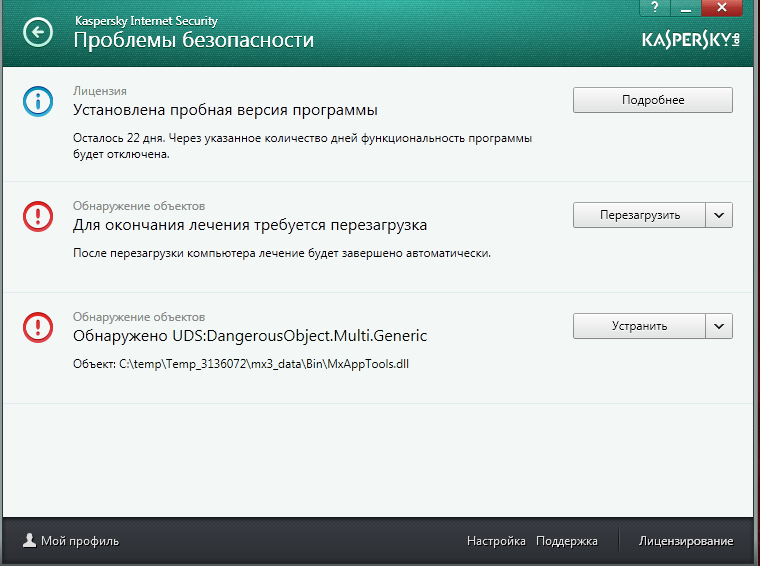Image resolution: width=760 pixels, height=566 pixels.
Task: Click the Устранить button
Action: 639,326
